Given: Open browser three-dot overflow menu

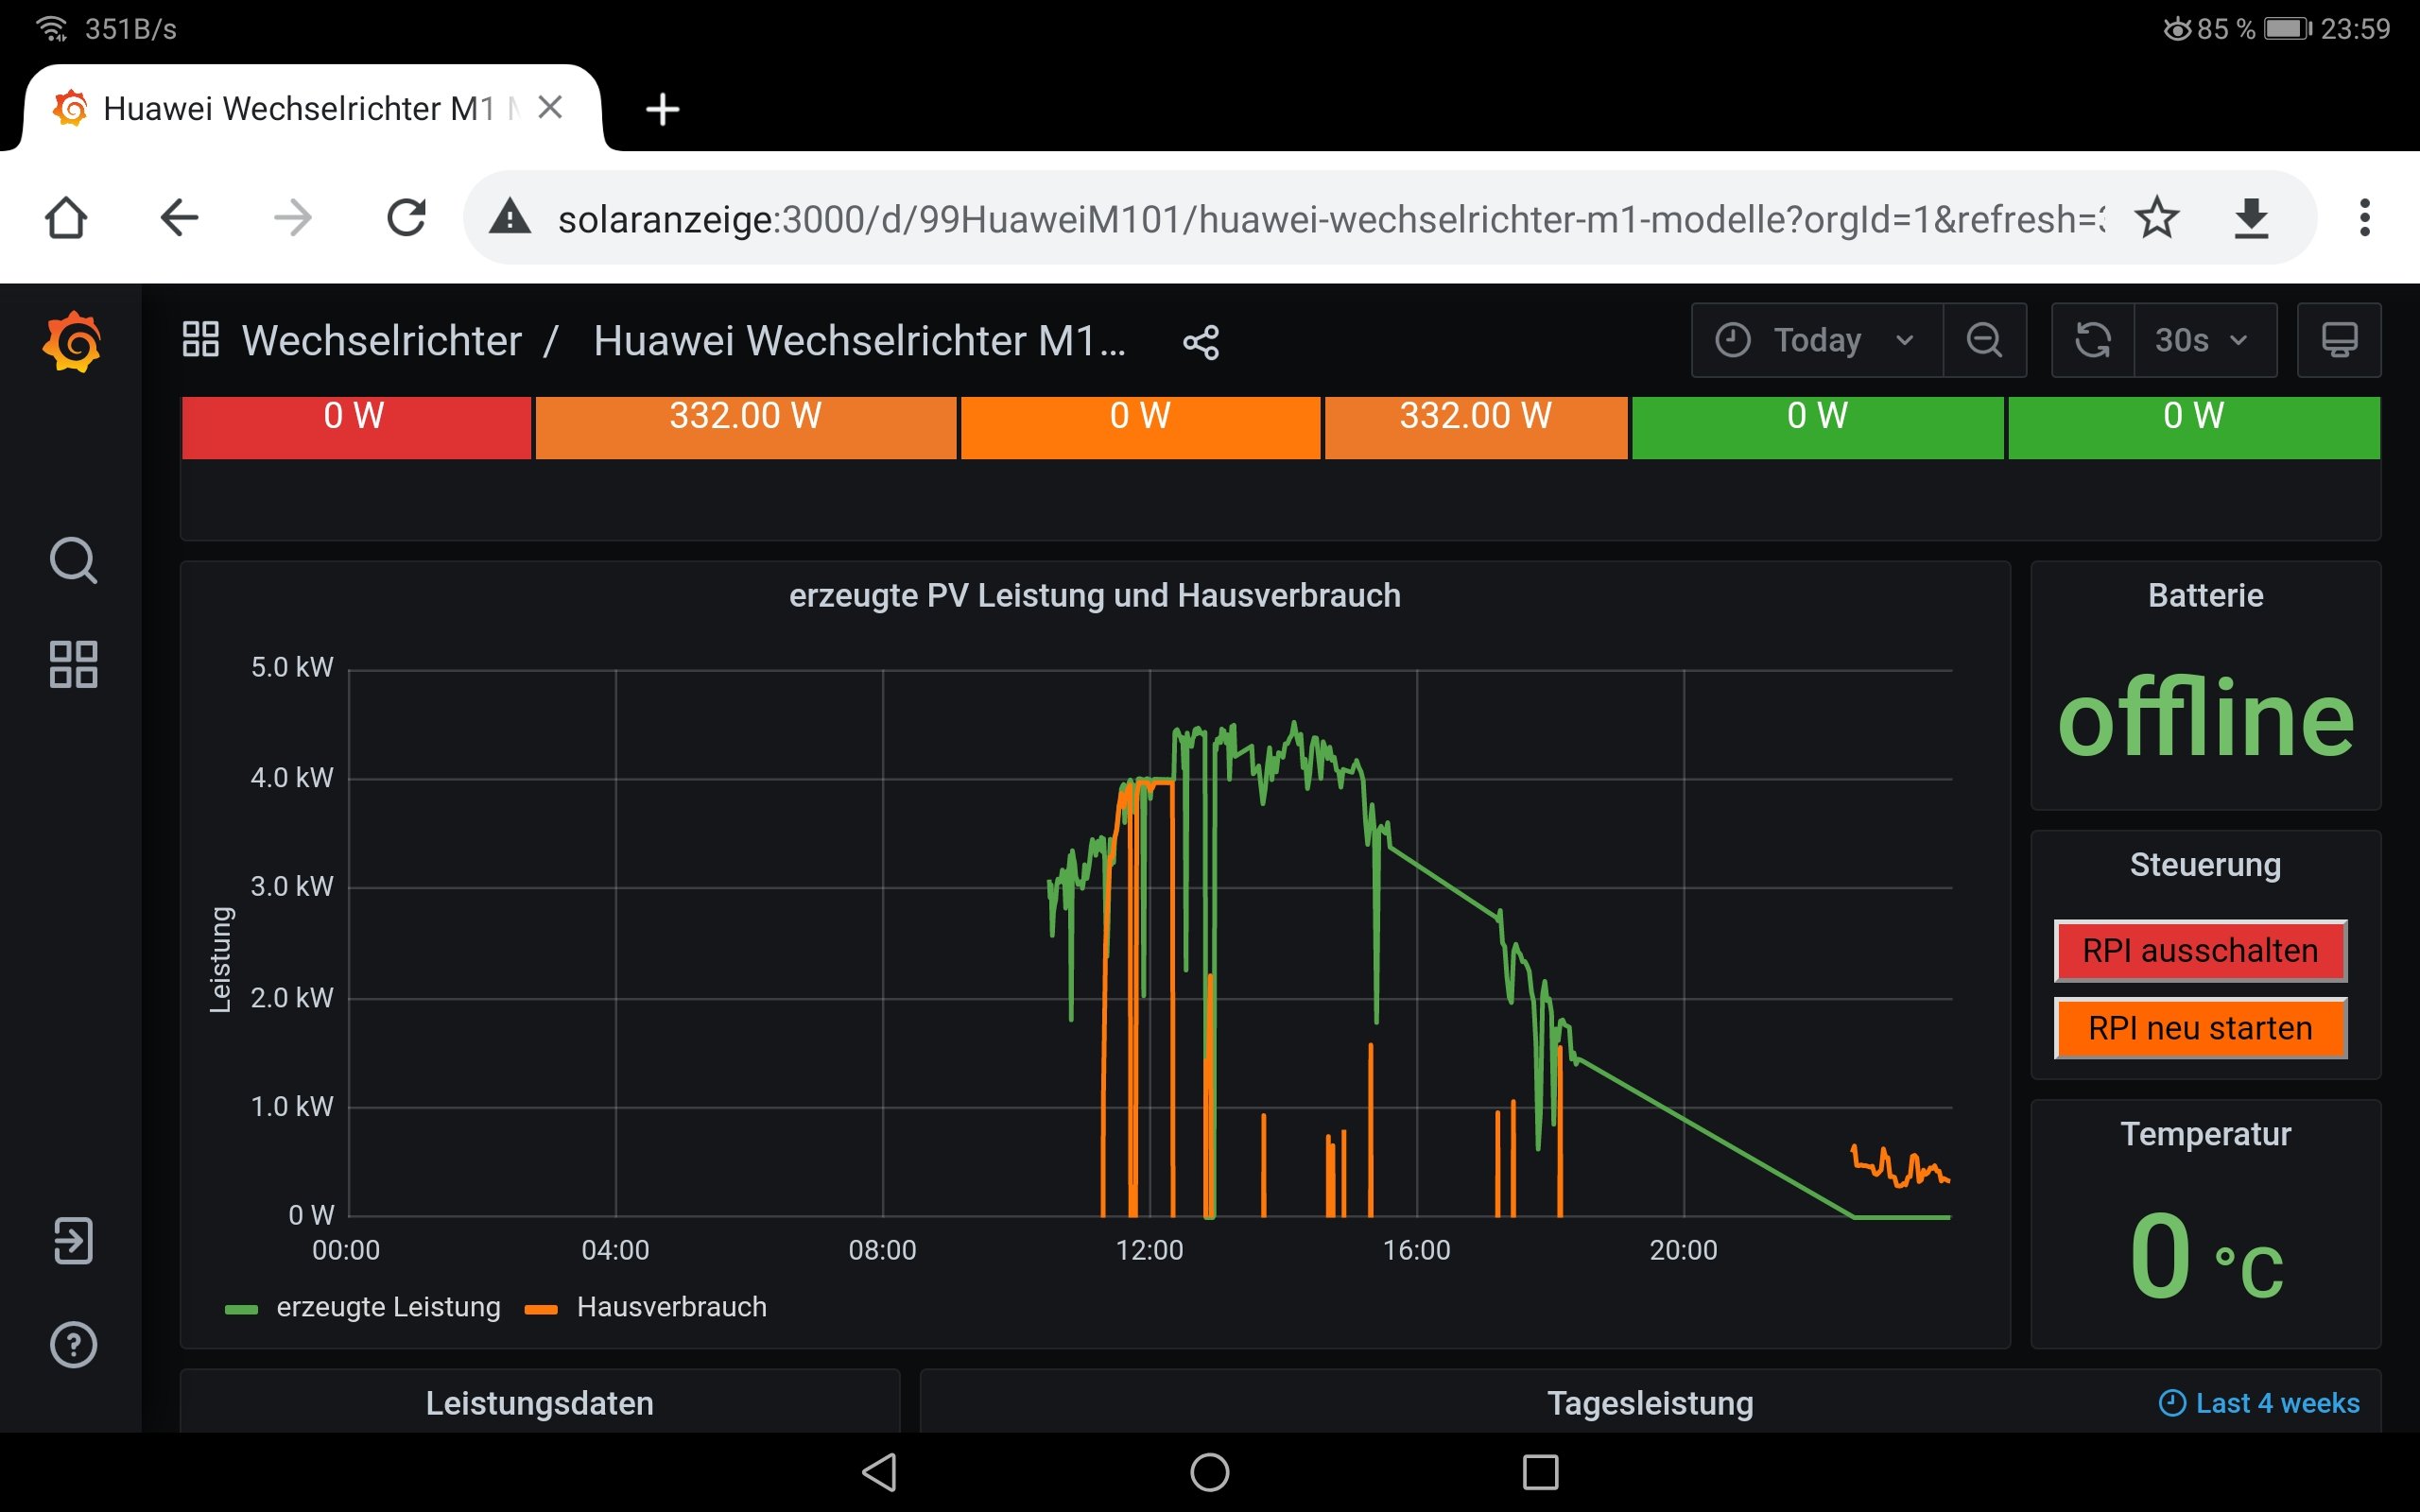Looking at the screenshot, I should 2364,218.
